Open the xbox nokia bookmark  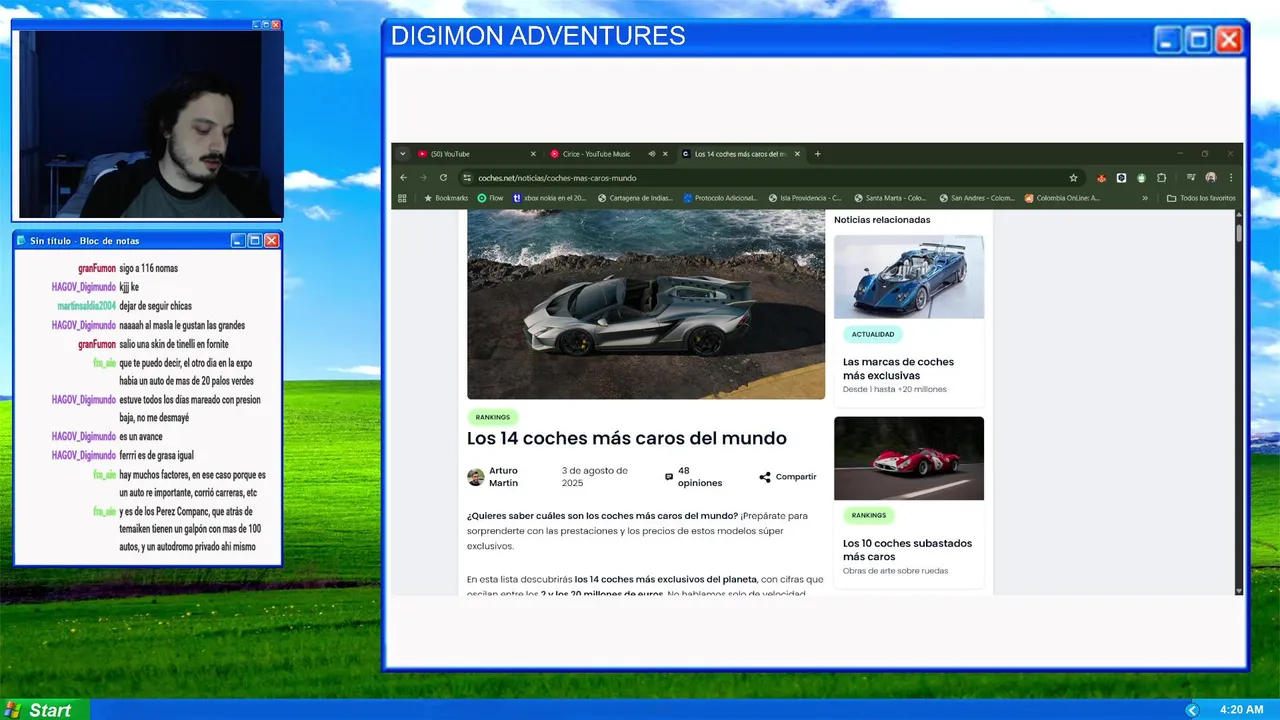tap(549, 198)
